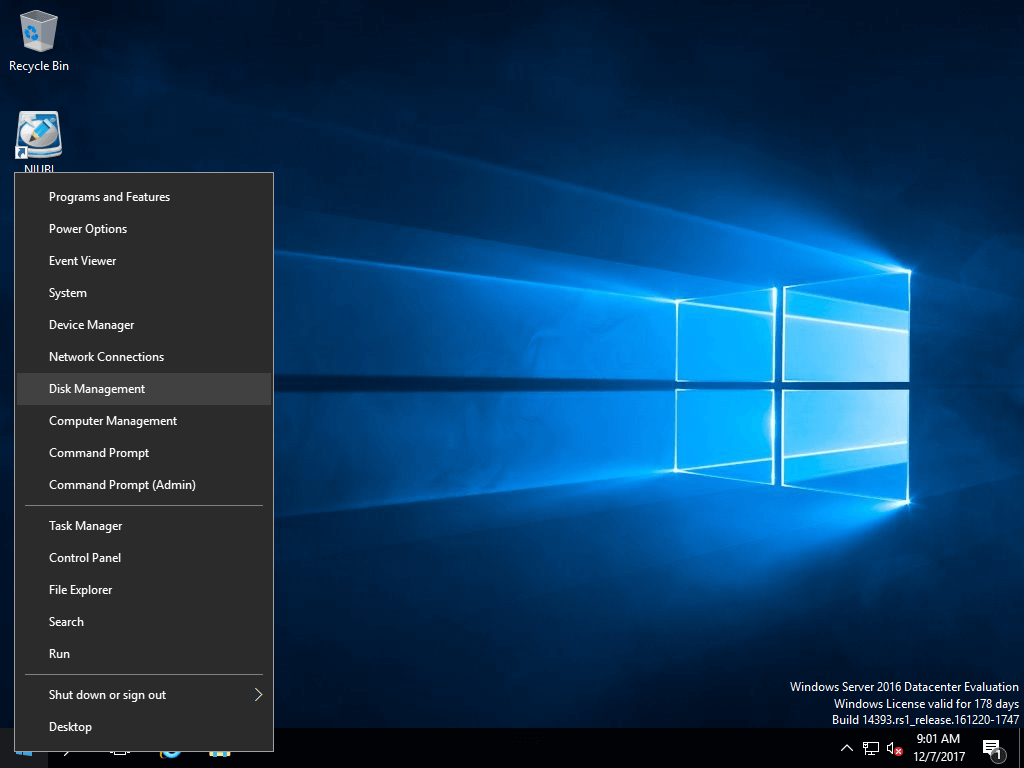Open the network status tray icon

click(x=871, y=748)
